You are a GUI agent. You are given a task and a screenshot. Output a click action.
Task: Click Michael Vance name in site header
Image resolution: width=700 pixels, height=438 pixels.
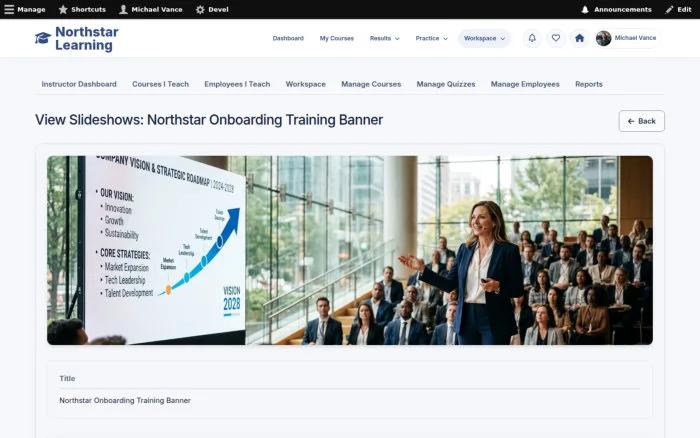(635, 38)
